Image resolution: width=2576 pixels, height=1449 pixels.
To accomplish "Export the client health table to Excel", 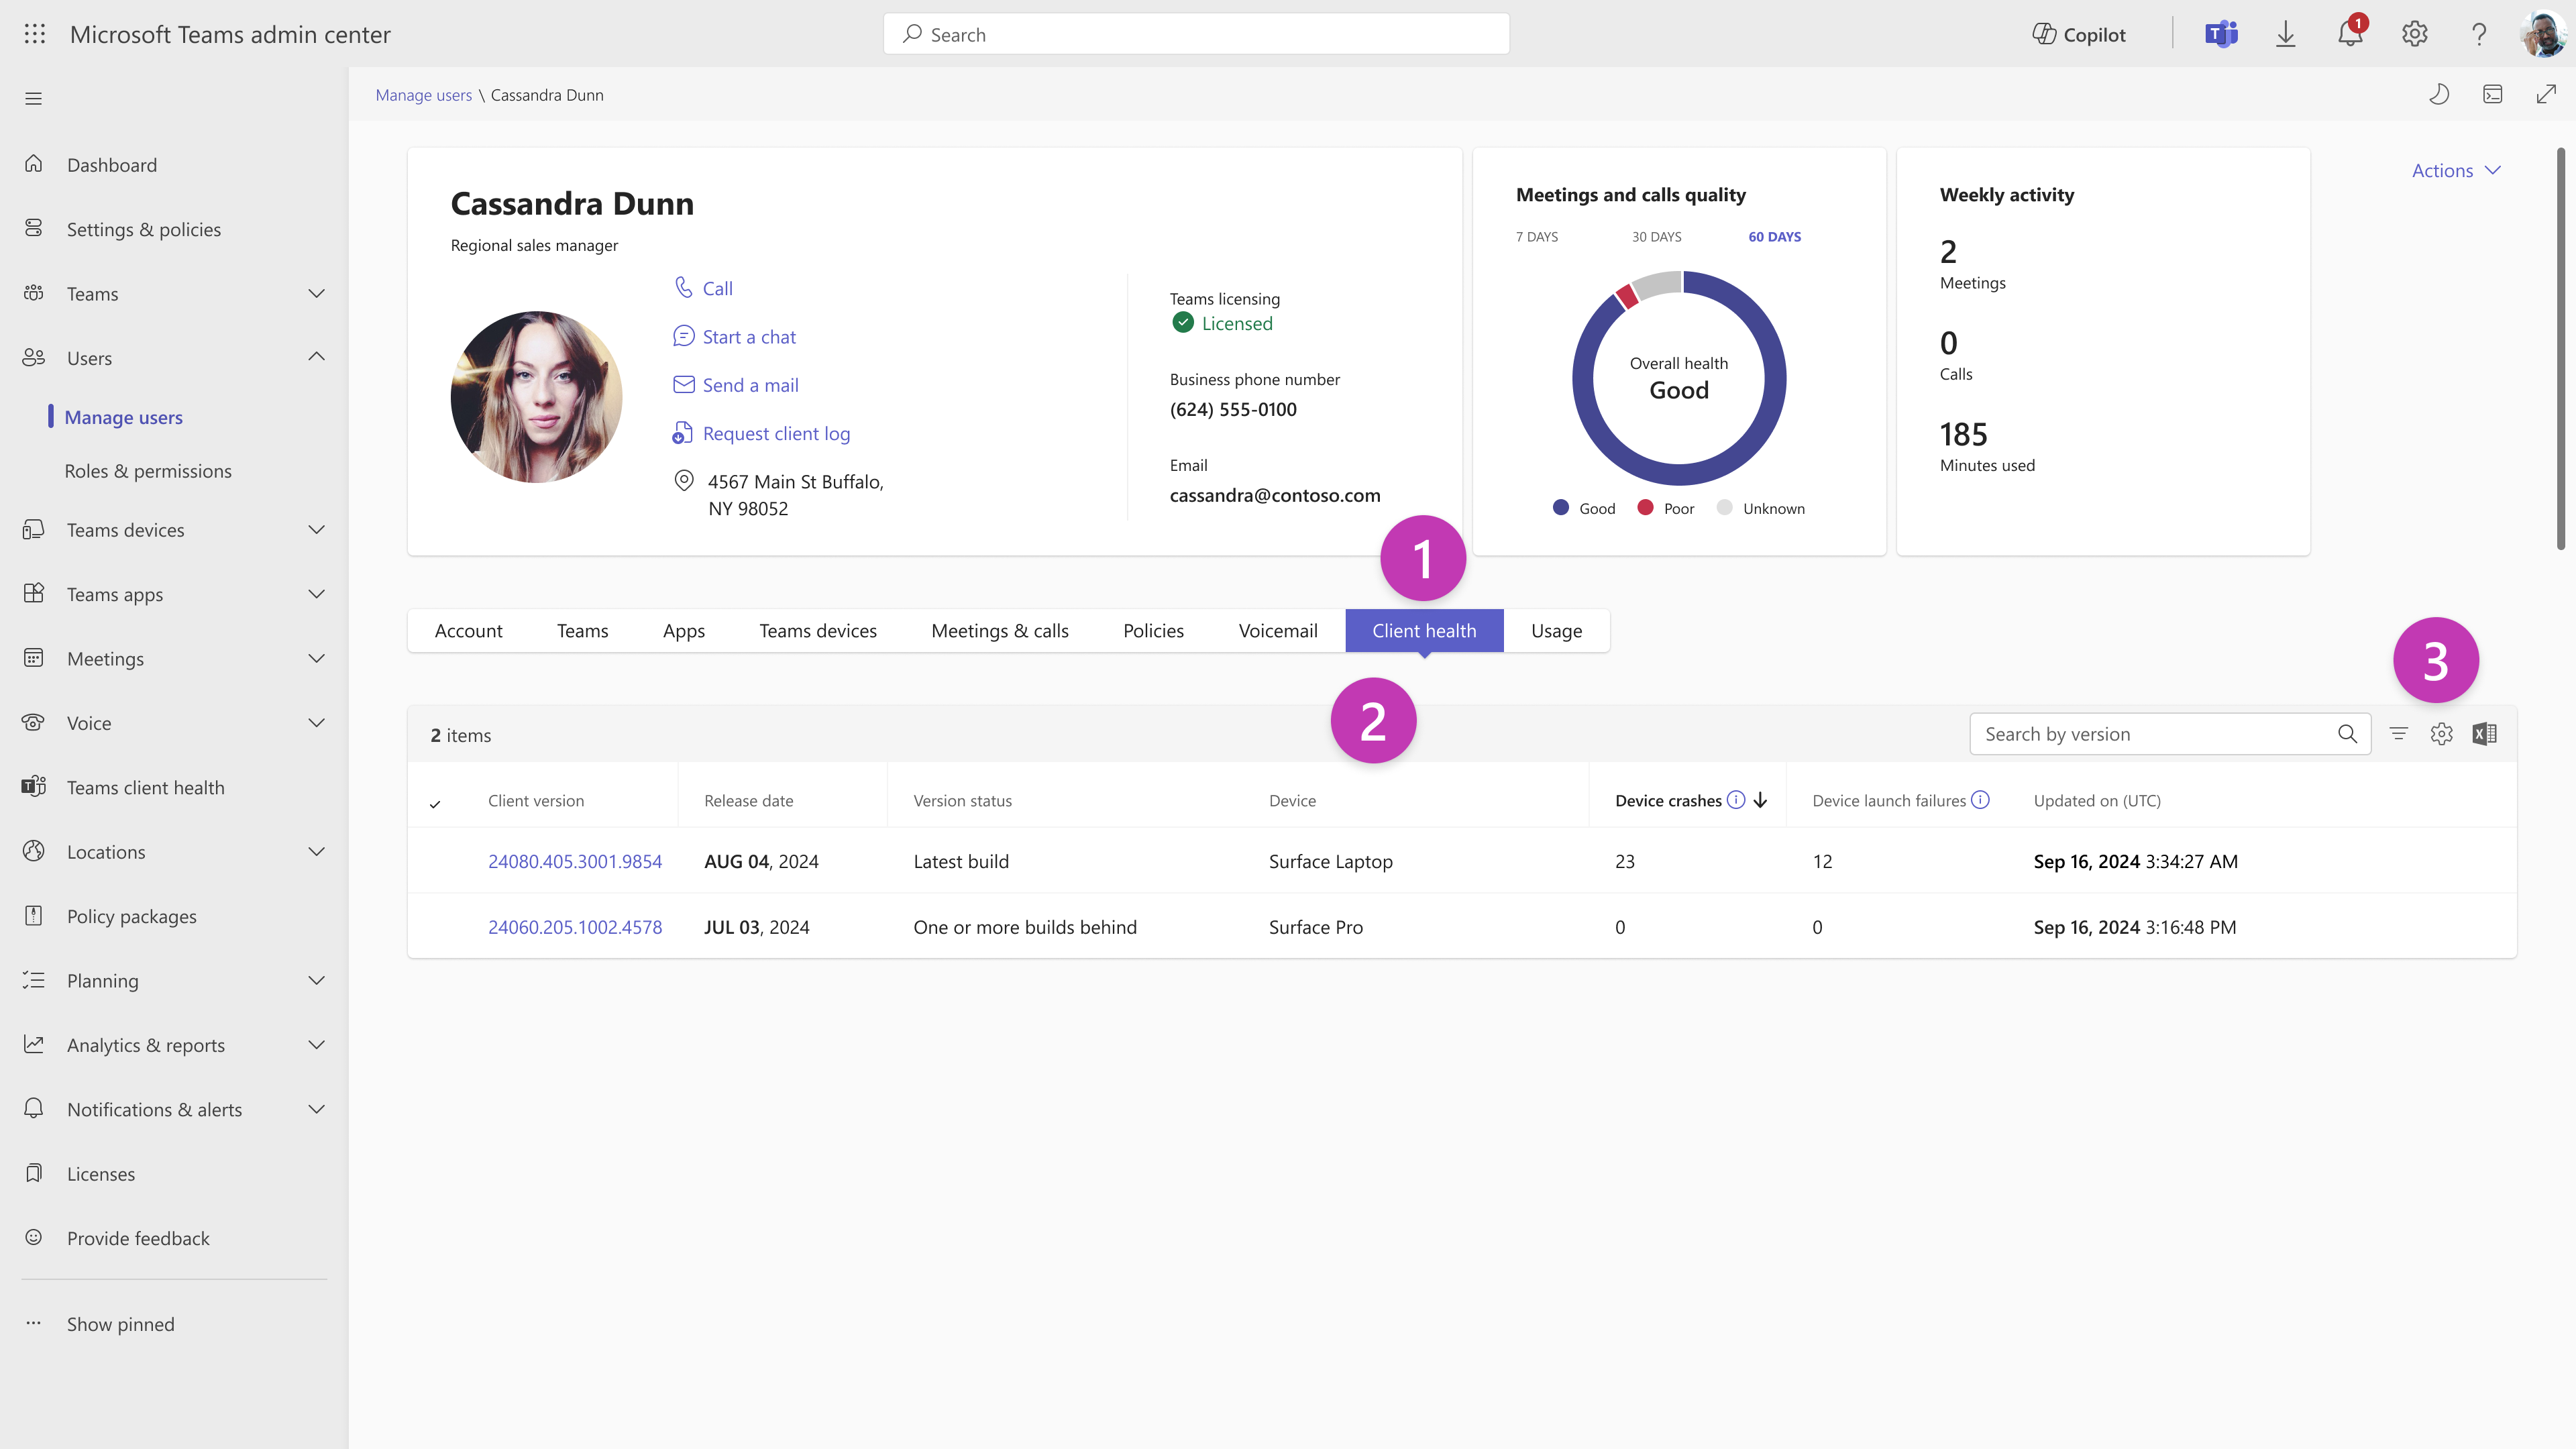I will coord(2485,733).
